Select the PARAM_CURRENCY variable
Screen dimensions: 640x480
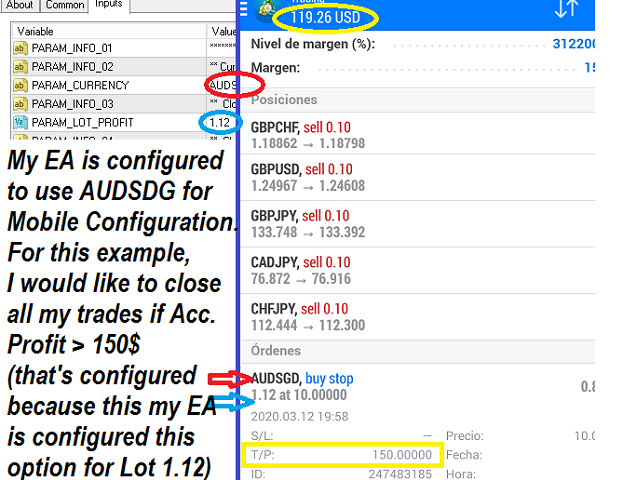124,85
